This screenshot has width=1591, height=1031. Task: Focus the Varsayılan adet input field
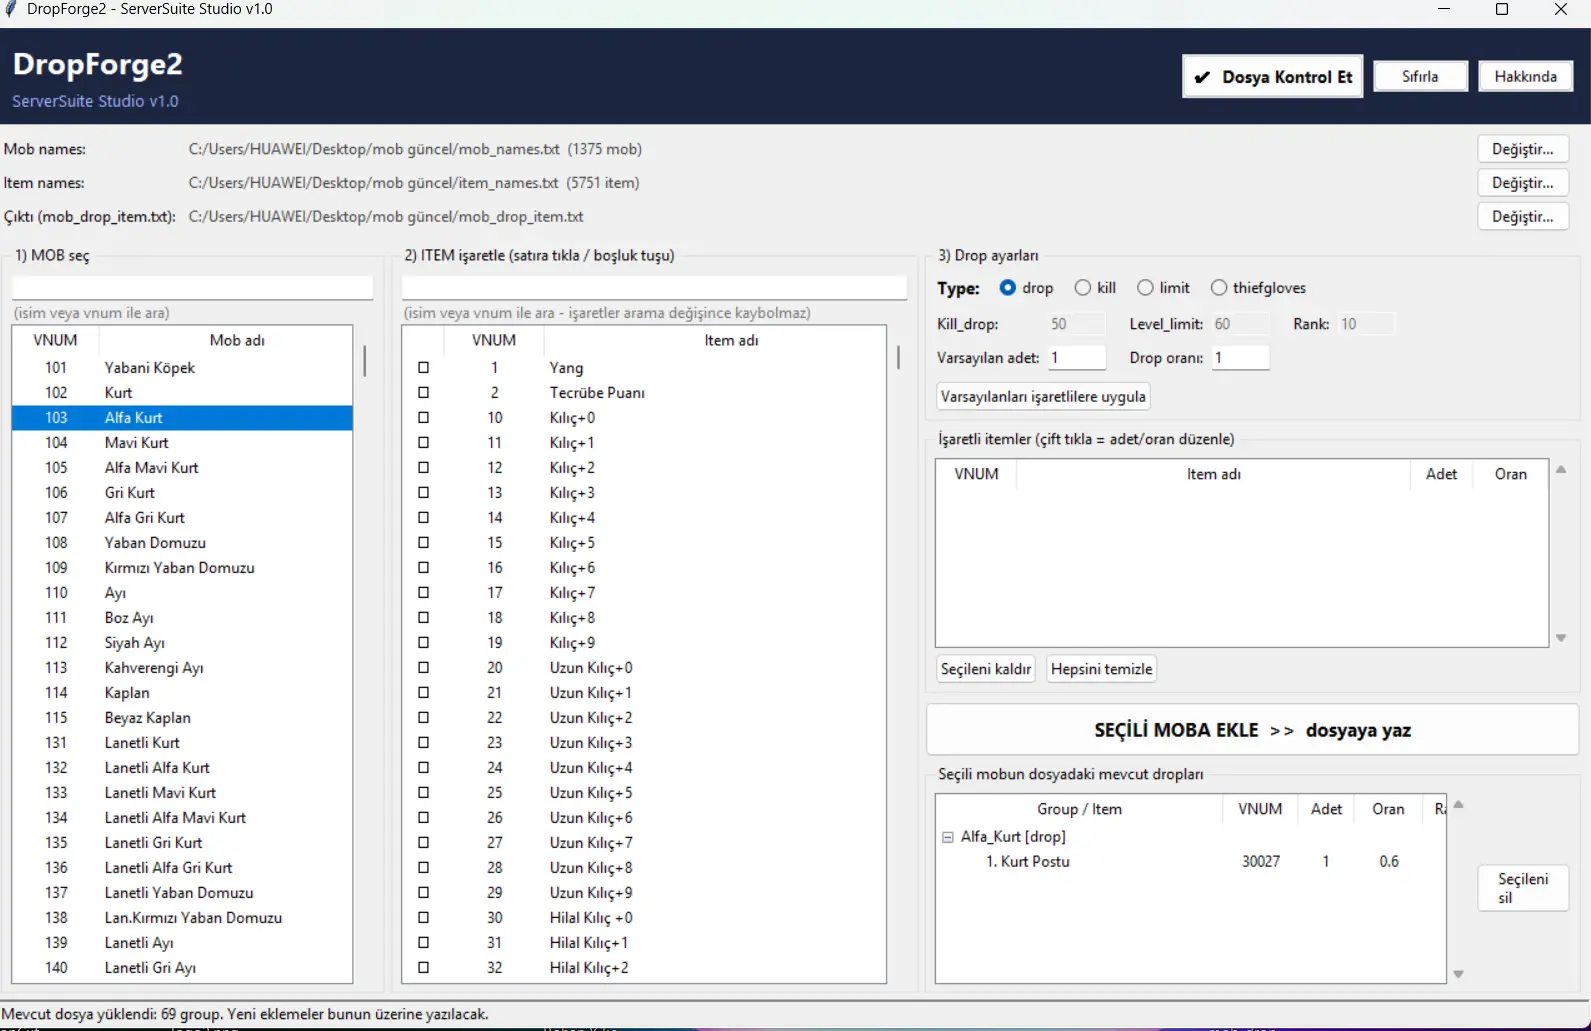click(1076, 358)
